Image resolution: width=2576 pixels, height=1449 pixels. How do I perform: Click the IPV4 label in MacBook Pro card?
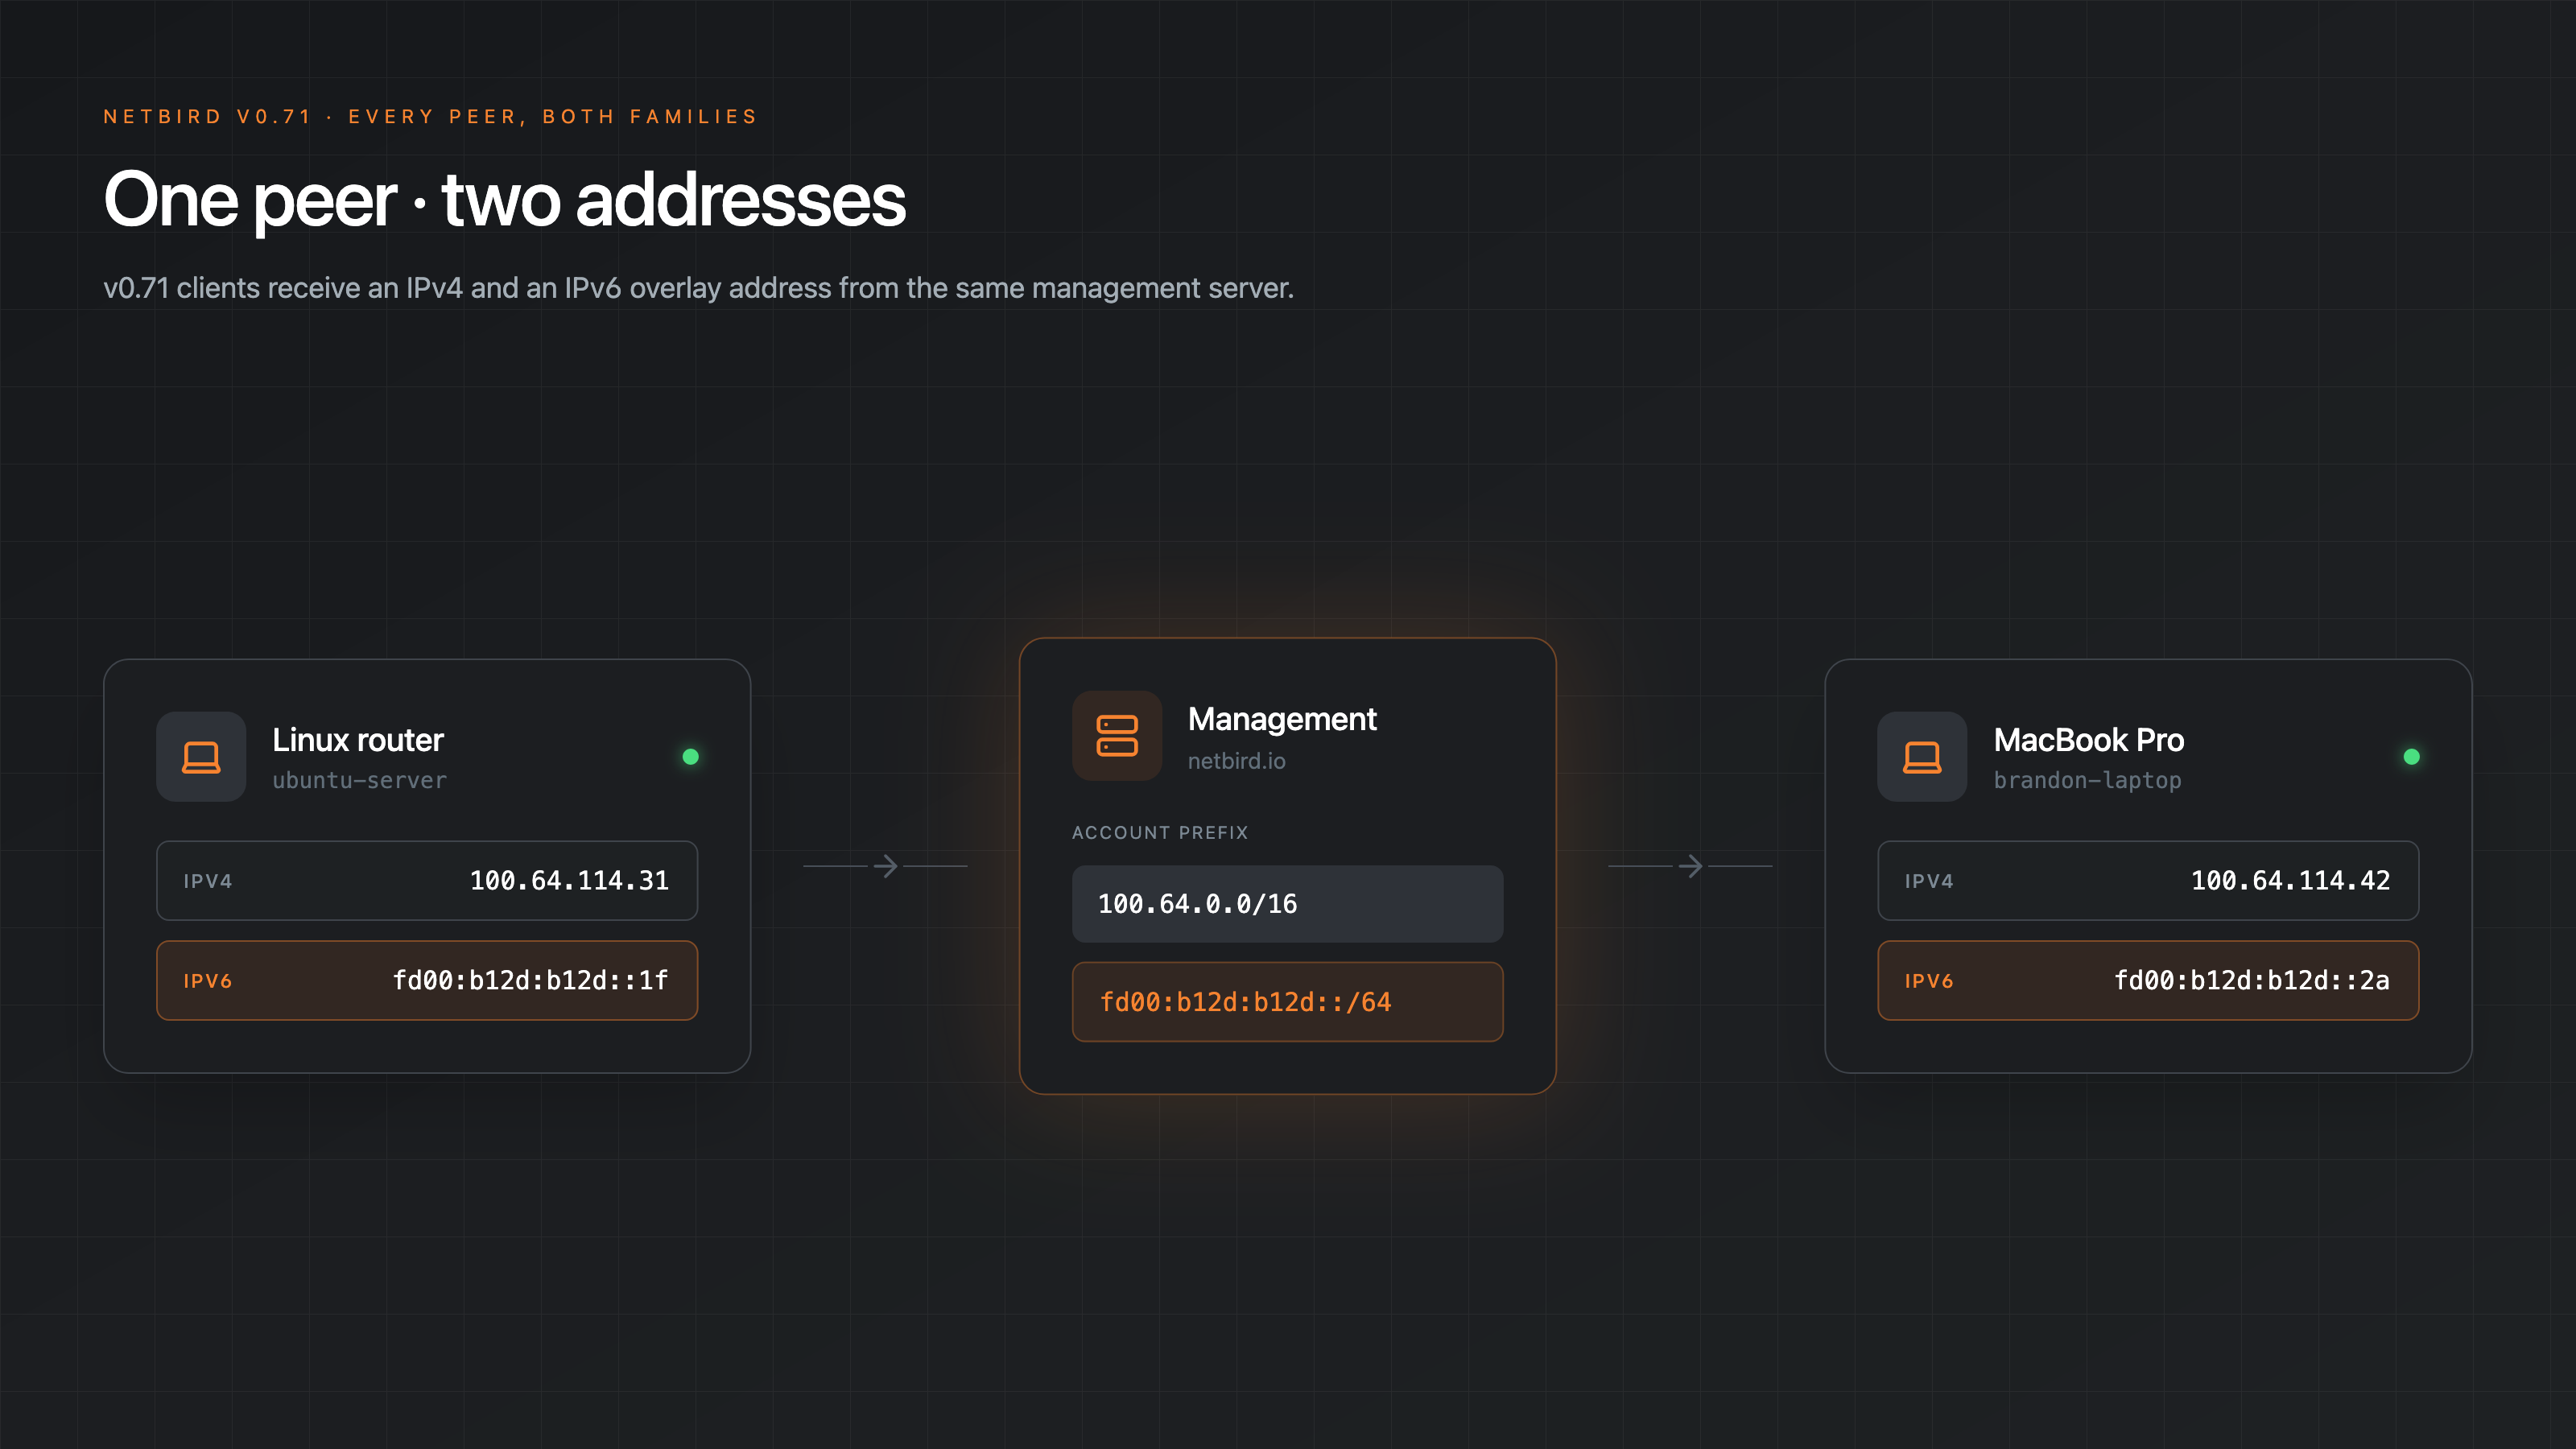coord(1929,881)
